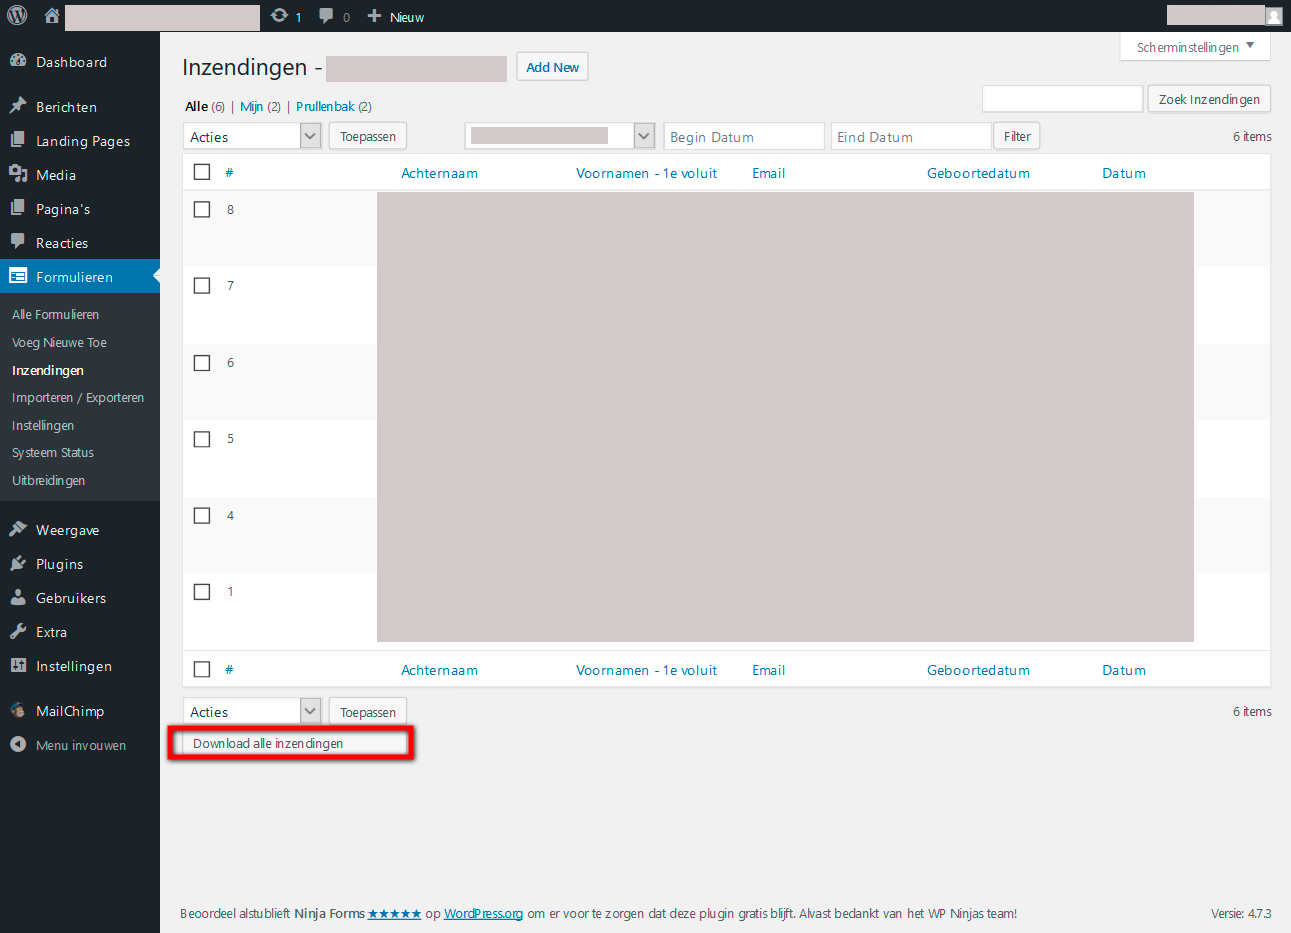Open Instellingen under Formulieren submenu

43,425
